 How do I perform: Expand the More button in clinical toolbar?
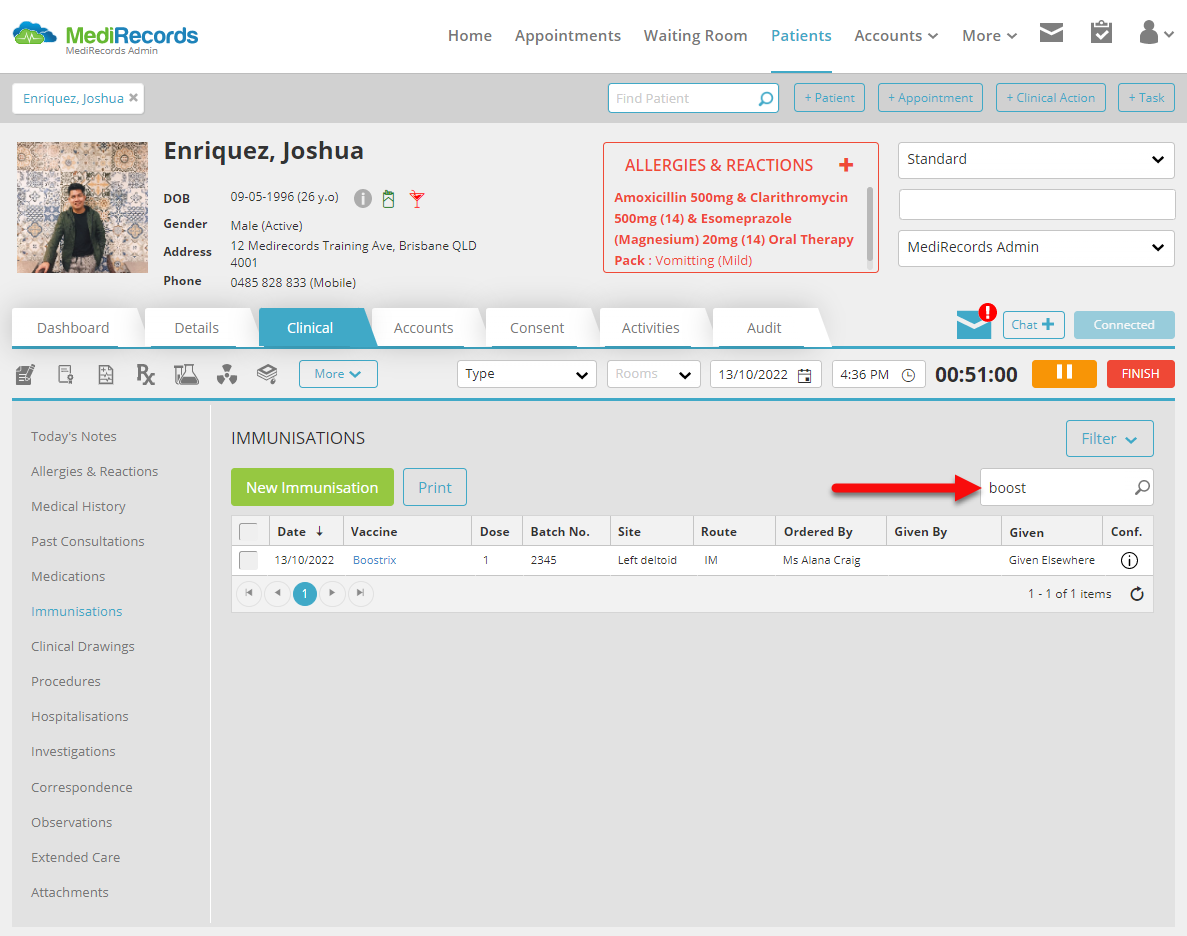click(338, 374)
